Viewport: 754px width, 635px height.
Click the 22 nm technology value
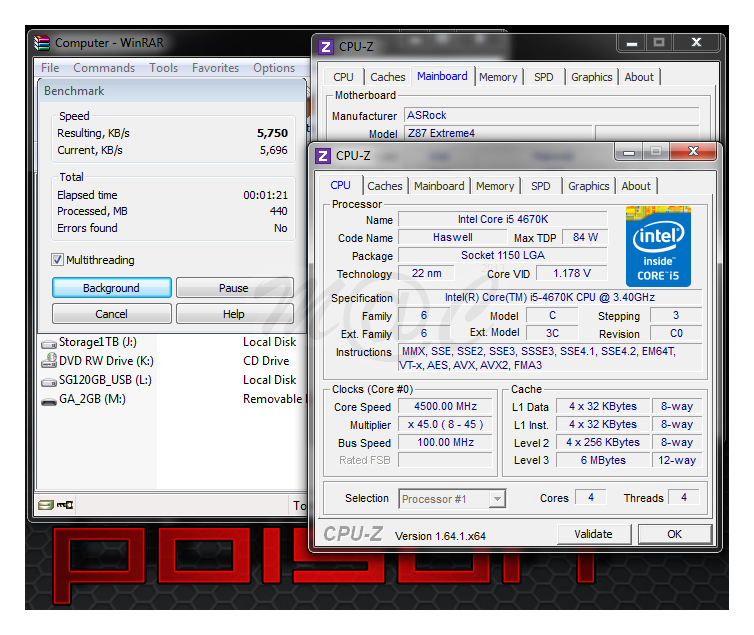tap(426, 273)
